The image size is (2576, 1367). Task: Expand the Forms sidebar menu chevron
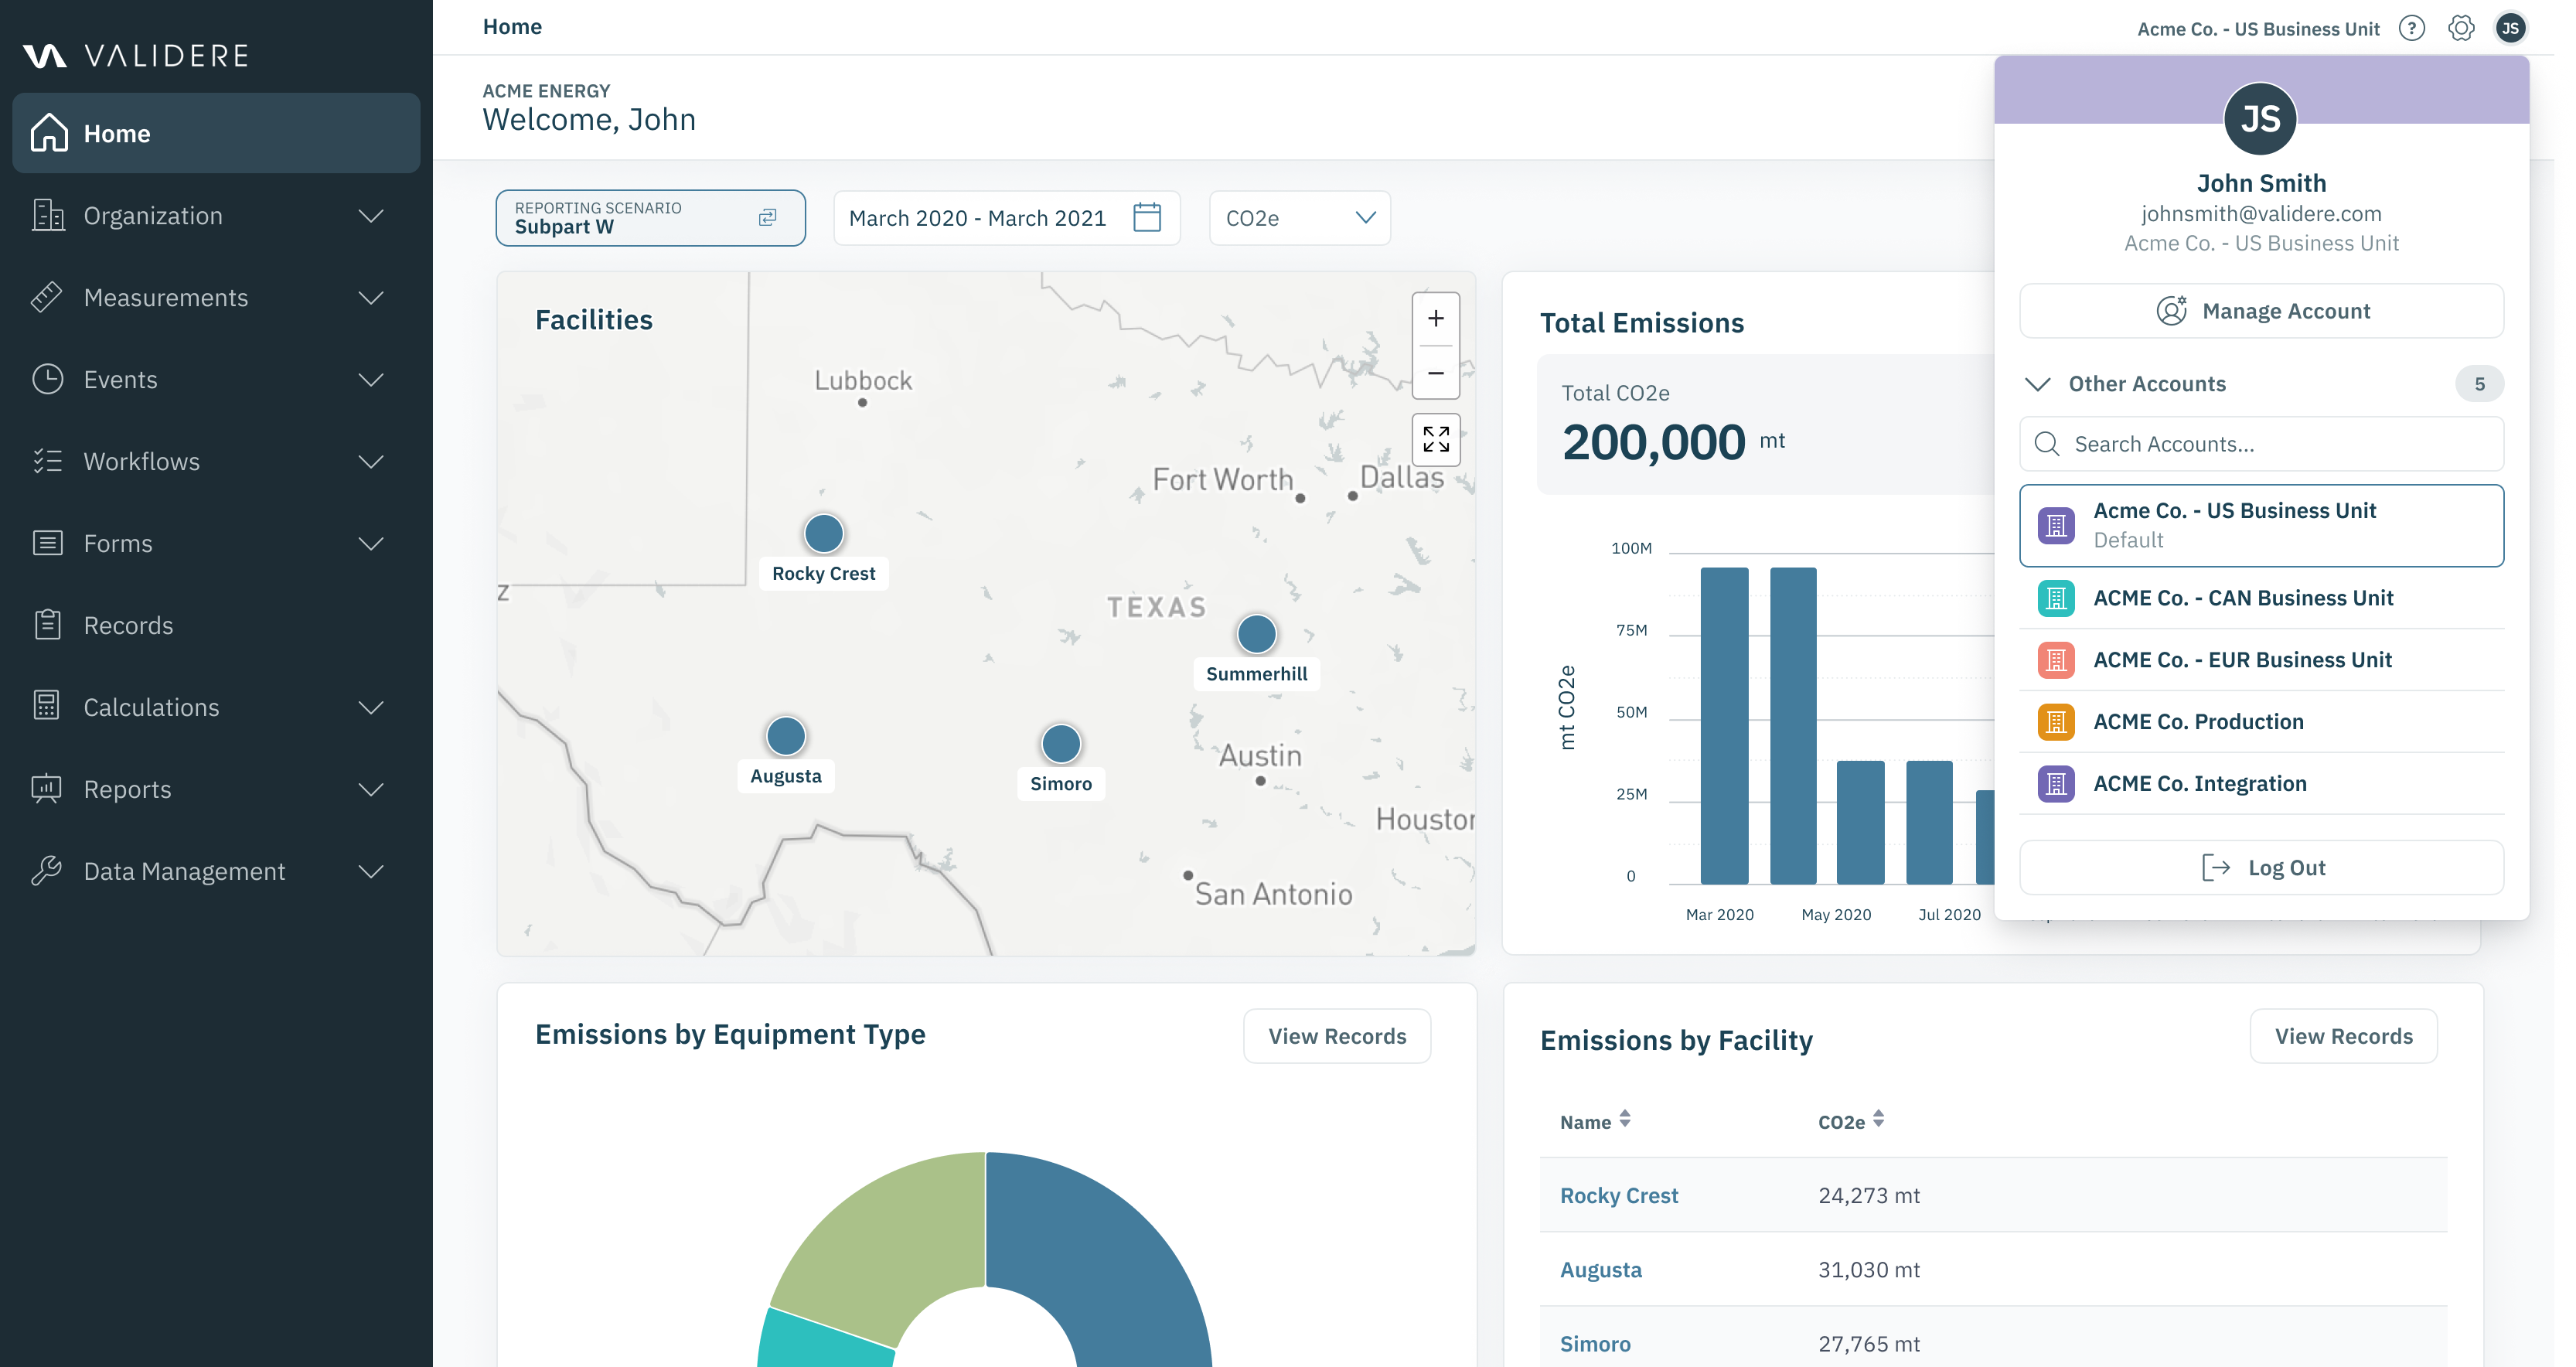click(x=371, y=544)
